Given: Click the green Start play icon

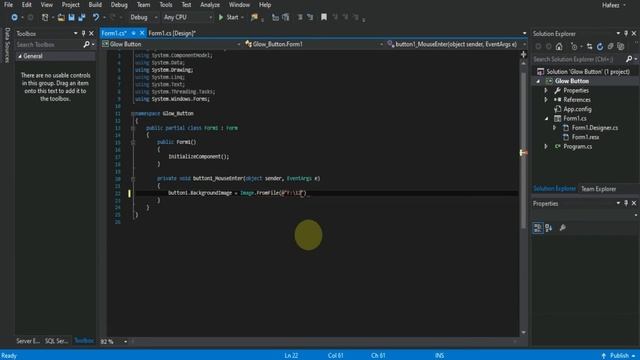Looking at the screenshot, I should point(221,17).
